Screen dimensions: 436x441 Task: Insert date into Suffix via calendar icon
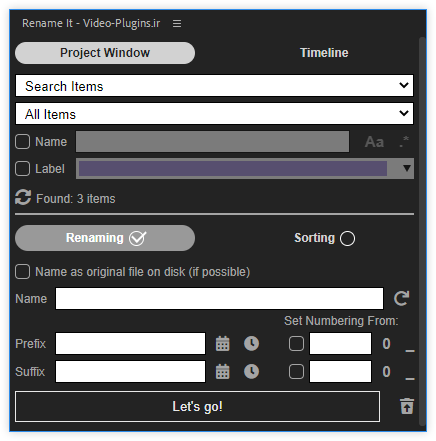(223, 372)
